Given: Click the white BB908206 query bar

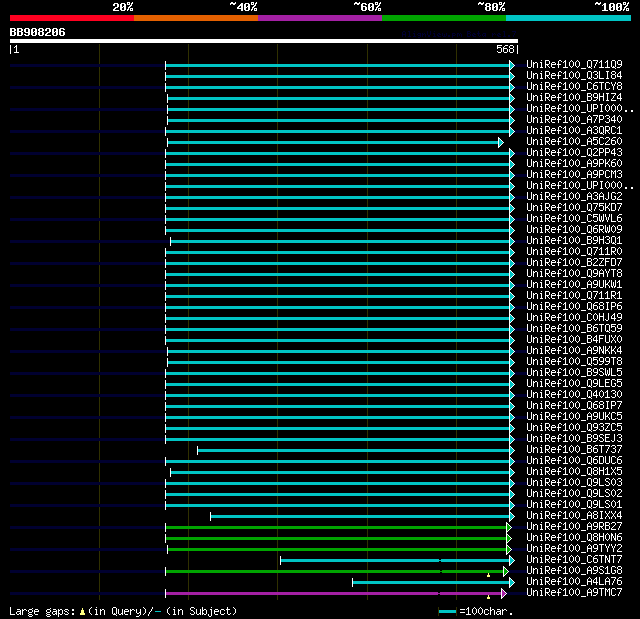Looking at the screenshot, I should pos(264,41).
